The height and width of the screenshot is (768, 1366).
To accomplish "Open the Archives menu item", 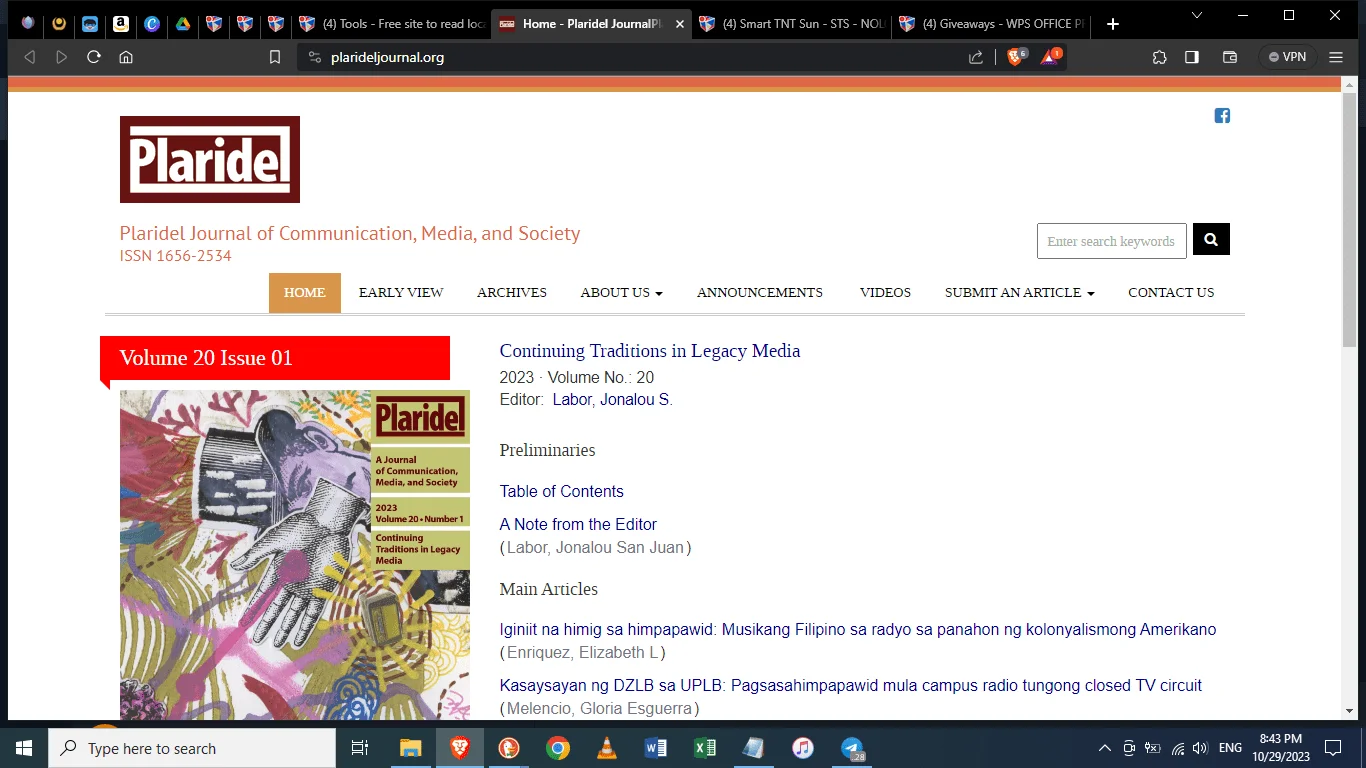I will tap(512, 293).
